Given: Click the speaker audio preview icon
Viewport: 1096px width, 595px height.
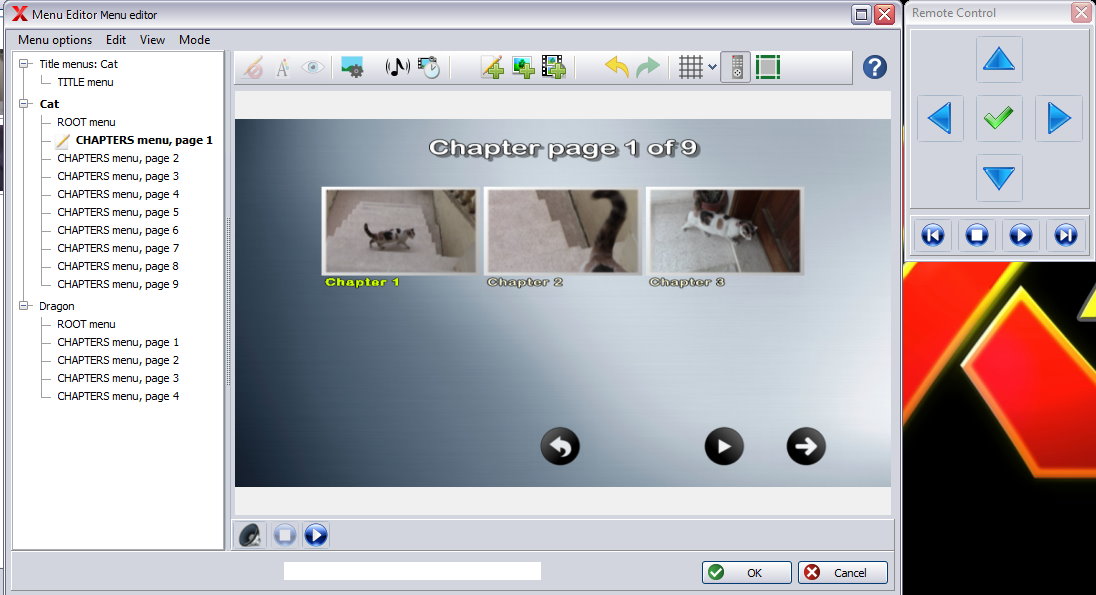Looking at the screenshot, I should (x=250, y=536).
